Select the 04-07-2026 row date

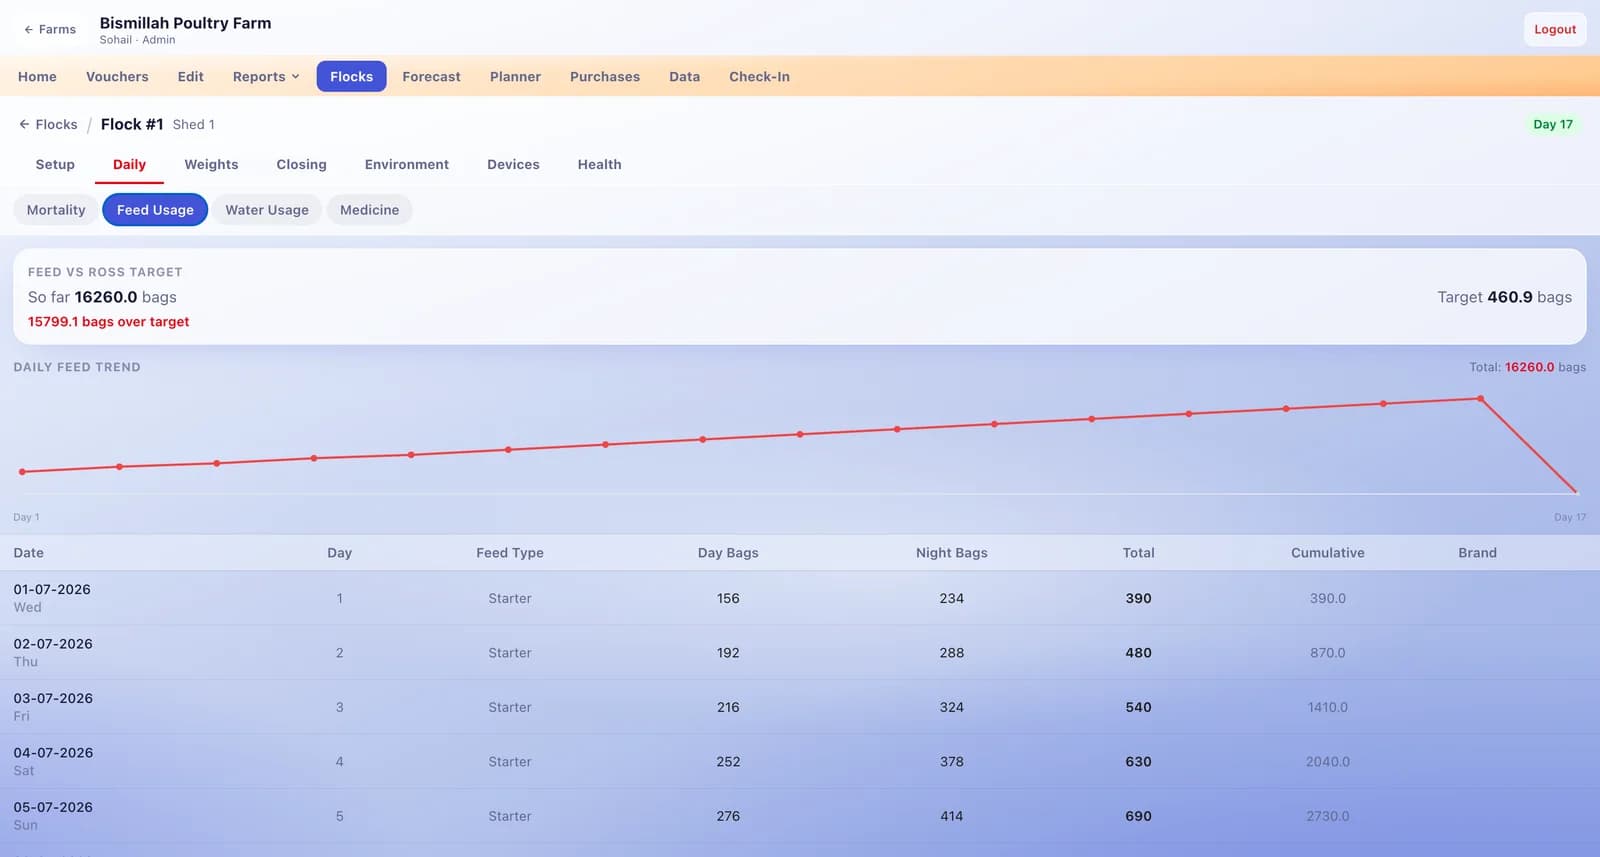click(x=52, y=753)
